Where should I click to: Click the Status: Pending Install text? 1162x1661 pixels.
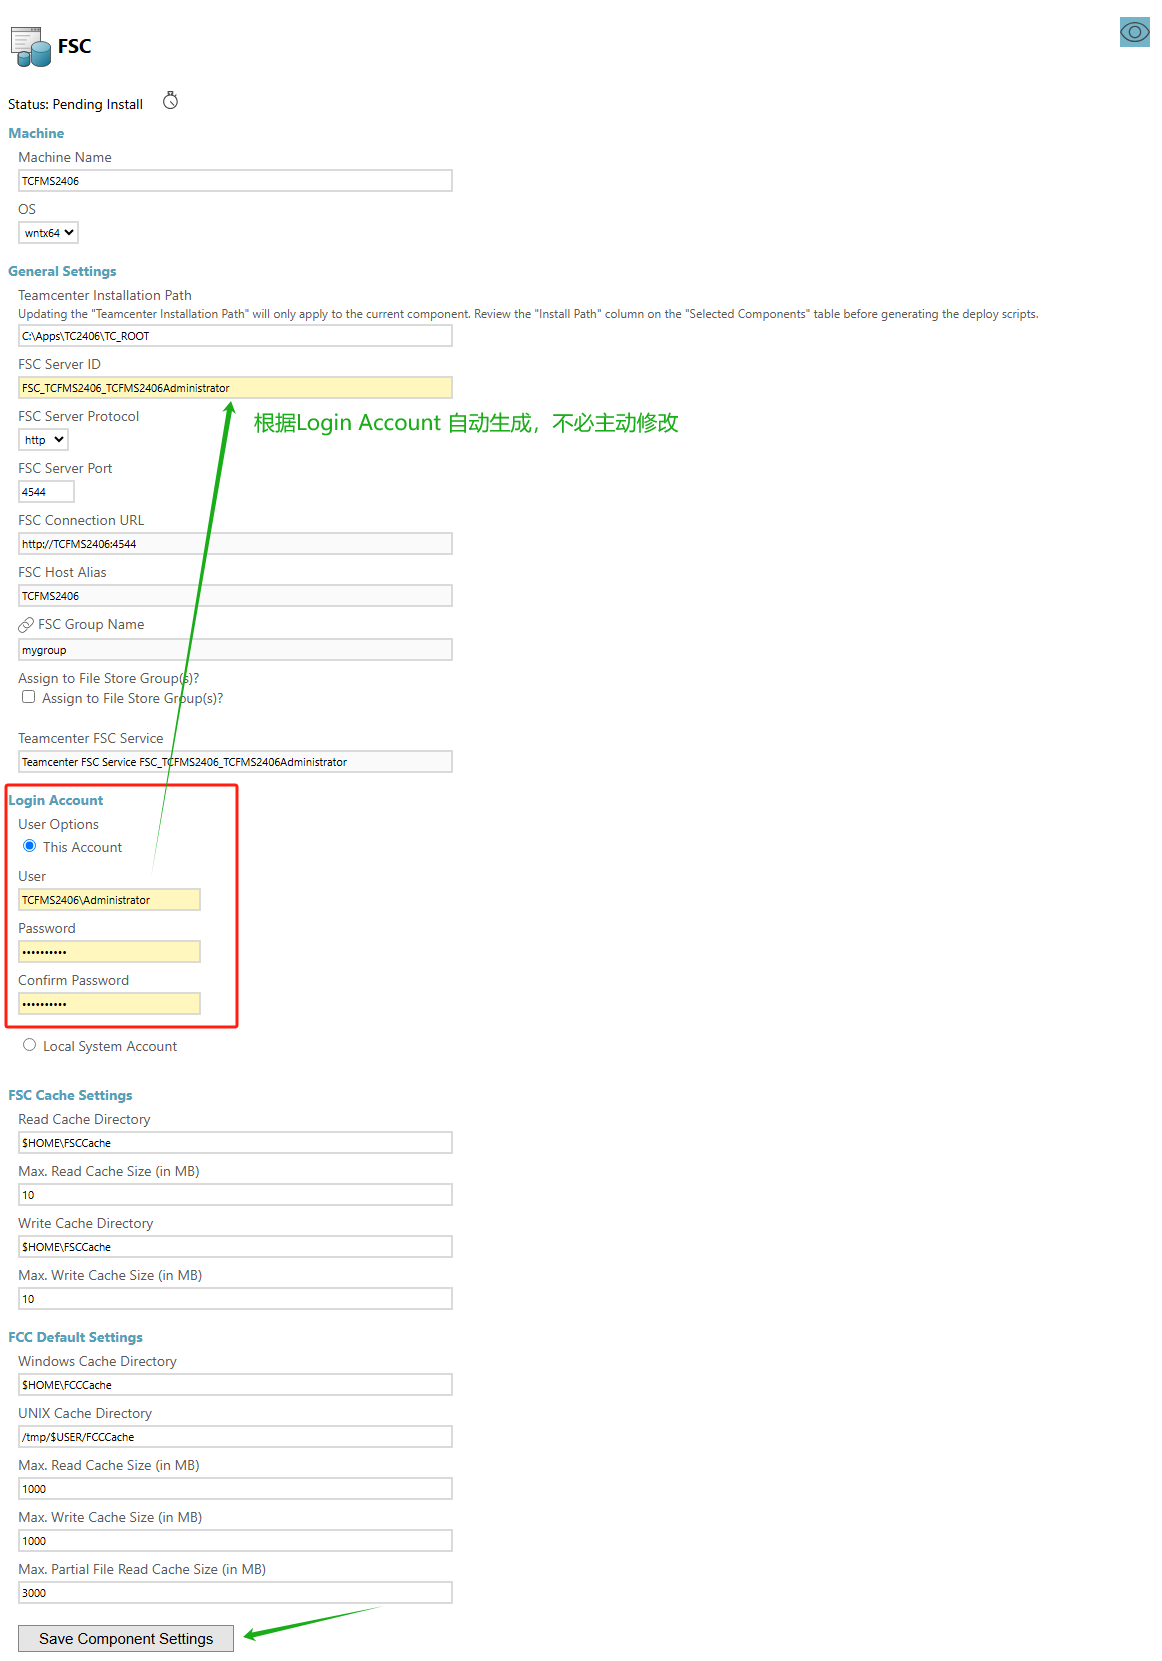(x=75, y=104)
